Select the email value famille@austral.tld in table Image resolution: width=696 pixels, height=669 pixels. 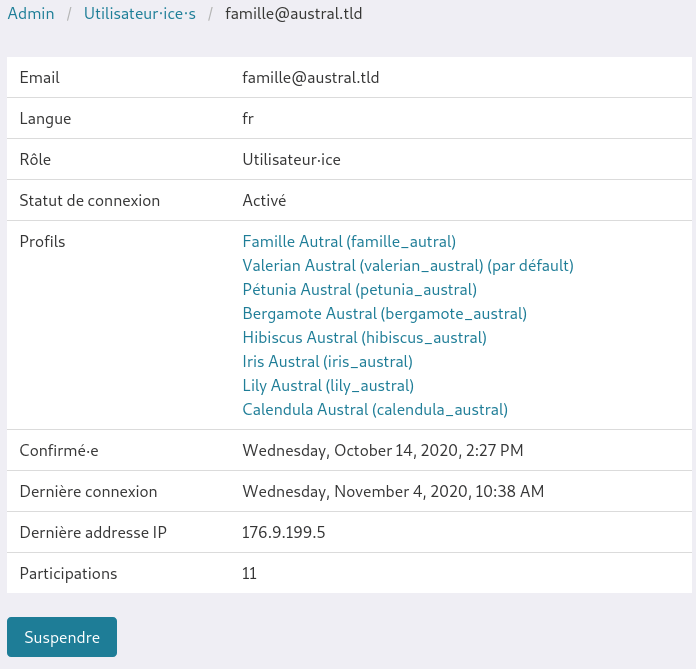tap(311, 78)
